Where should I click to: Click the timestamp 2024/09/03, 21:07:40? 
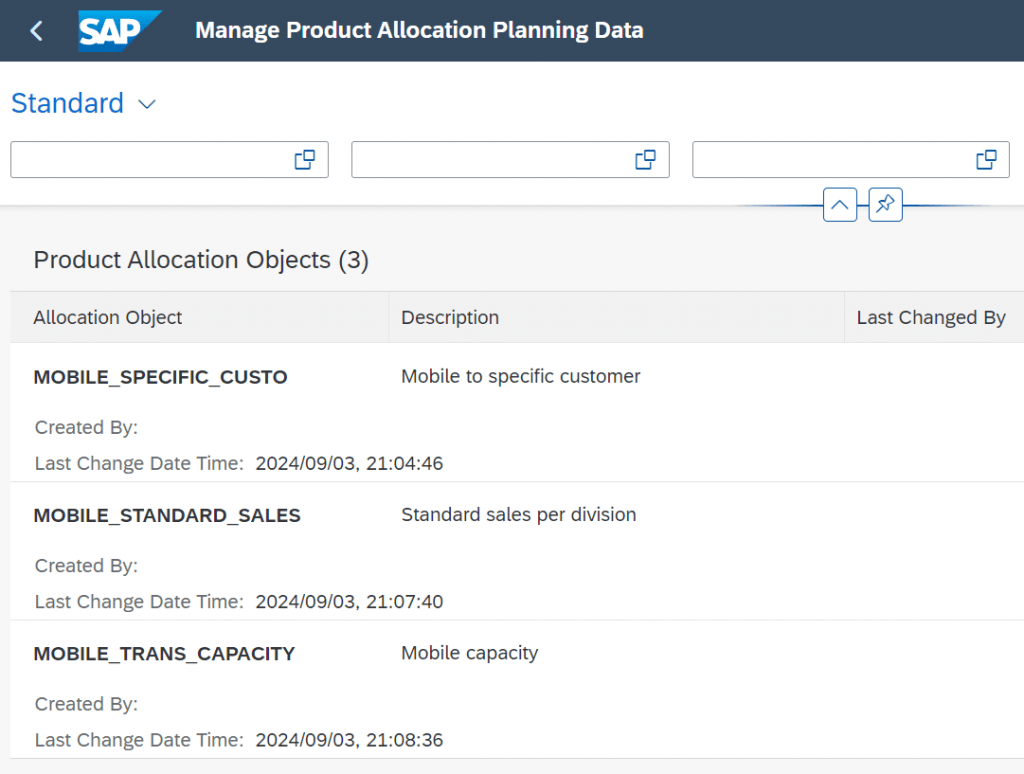coord(349,602)
